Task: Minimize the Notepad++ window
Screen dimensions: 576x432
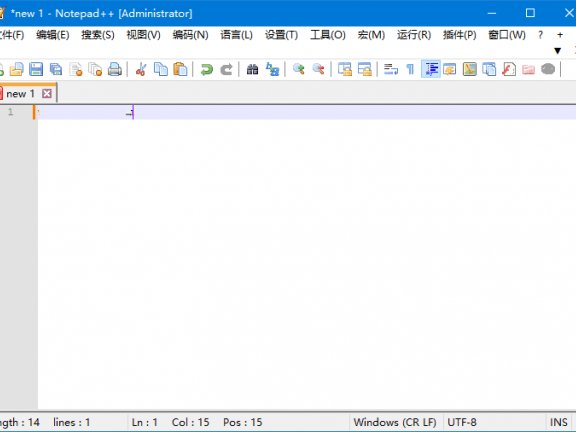Action: [492, 13]
